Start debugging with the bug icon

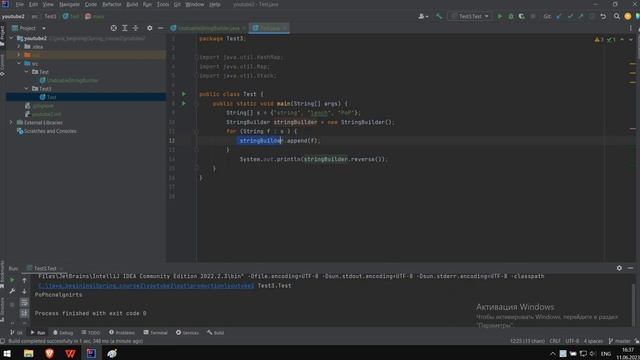click(511, 16)
